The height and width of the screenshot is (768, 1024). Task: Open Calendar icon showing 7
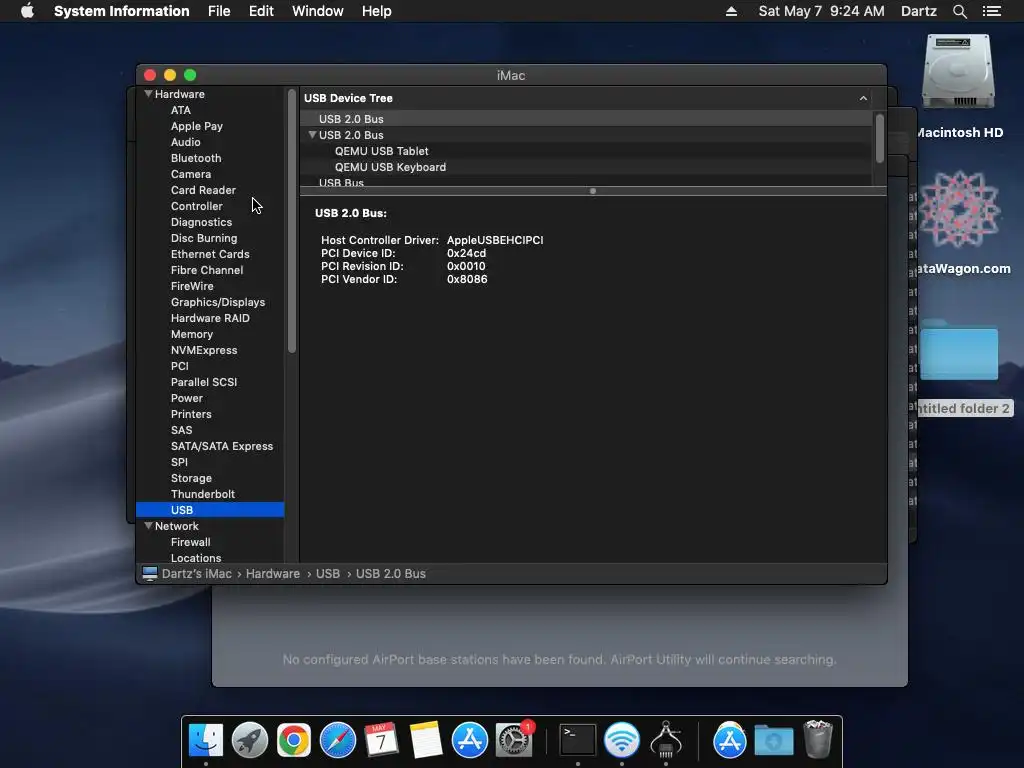tap(381, 741)
